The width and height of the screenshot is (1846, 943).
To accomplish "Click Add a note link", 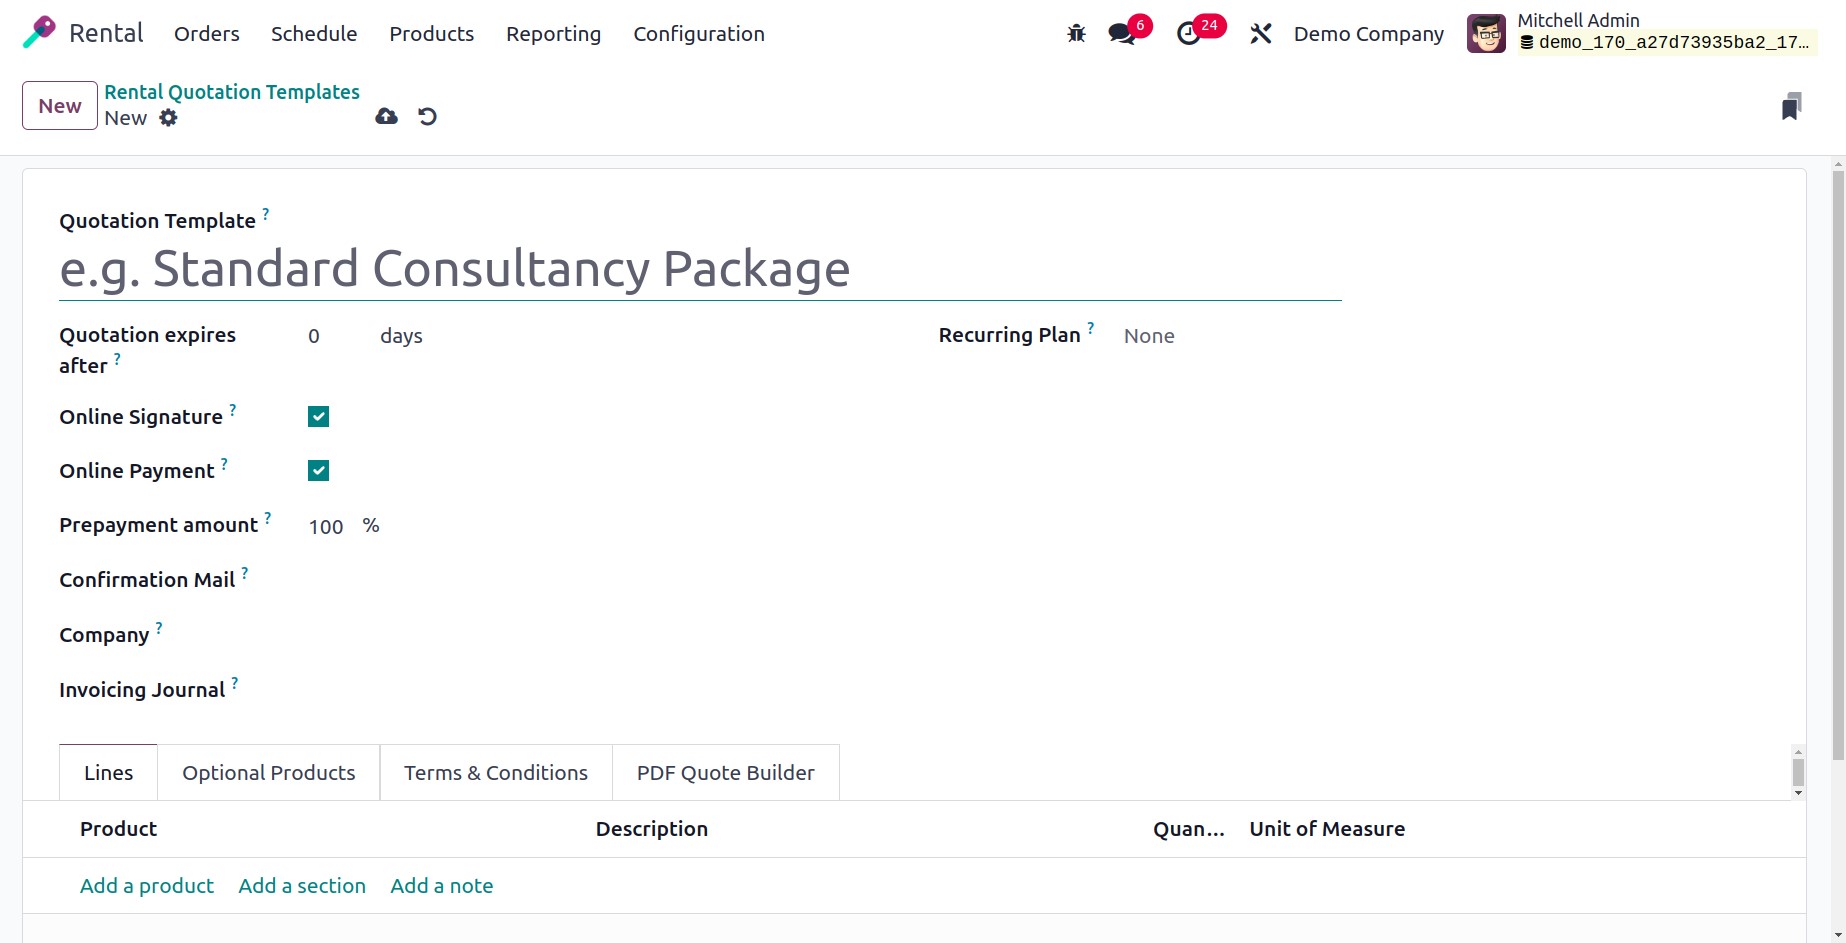I will click(x=441, y=886).
